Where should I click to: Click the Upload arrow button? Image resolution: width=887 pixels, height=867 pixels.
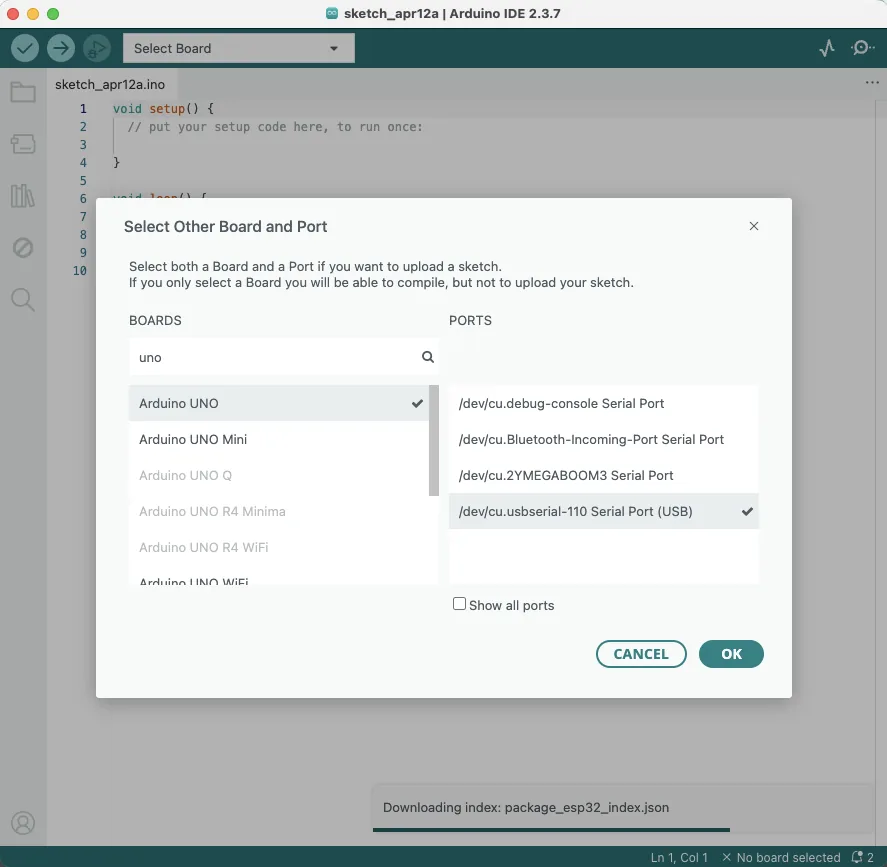point(61,48)
